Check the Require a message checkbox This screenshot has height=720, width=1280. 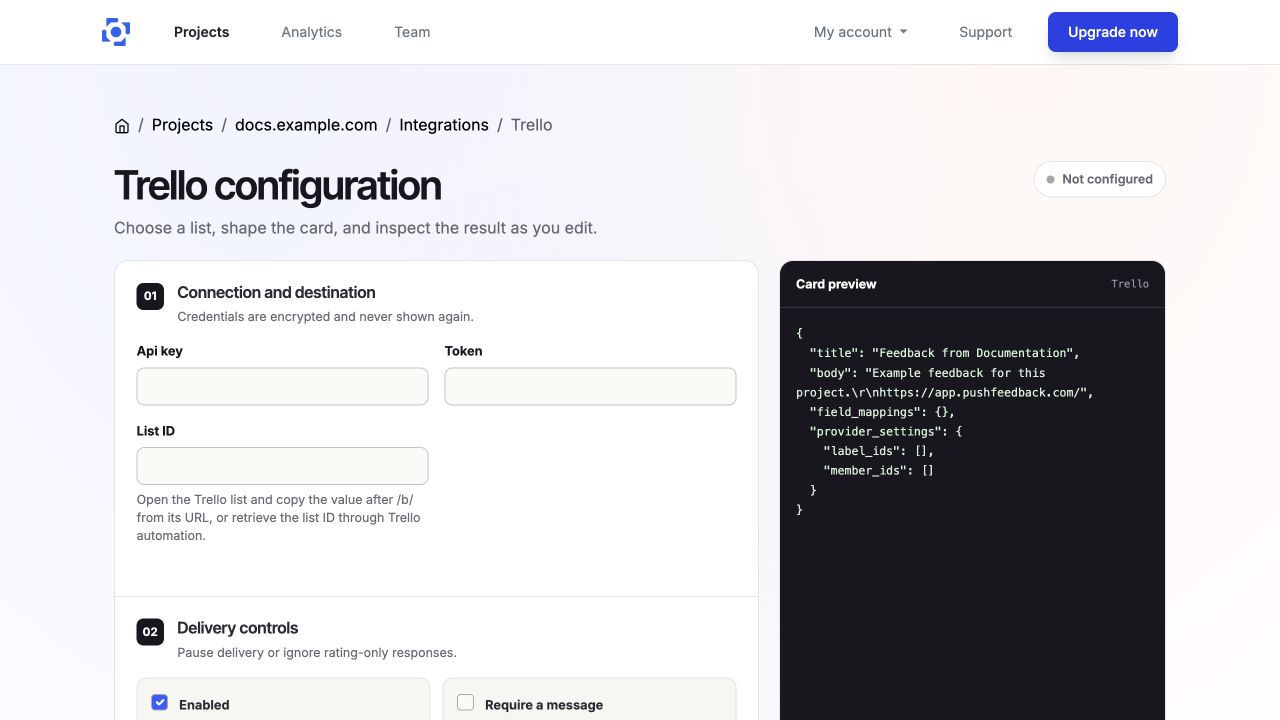coord(465,702)
